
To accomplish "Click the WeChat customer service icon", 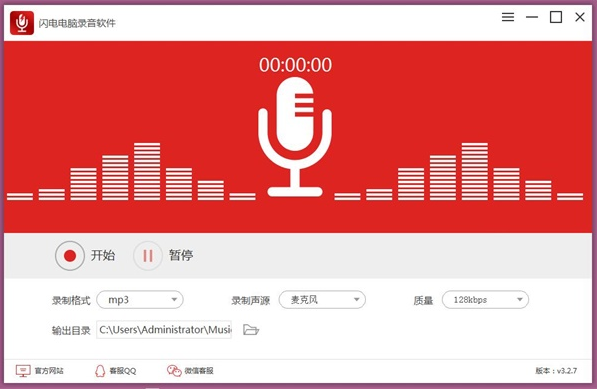I will [174, 371].
